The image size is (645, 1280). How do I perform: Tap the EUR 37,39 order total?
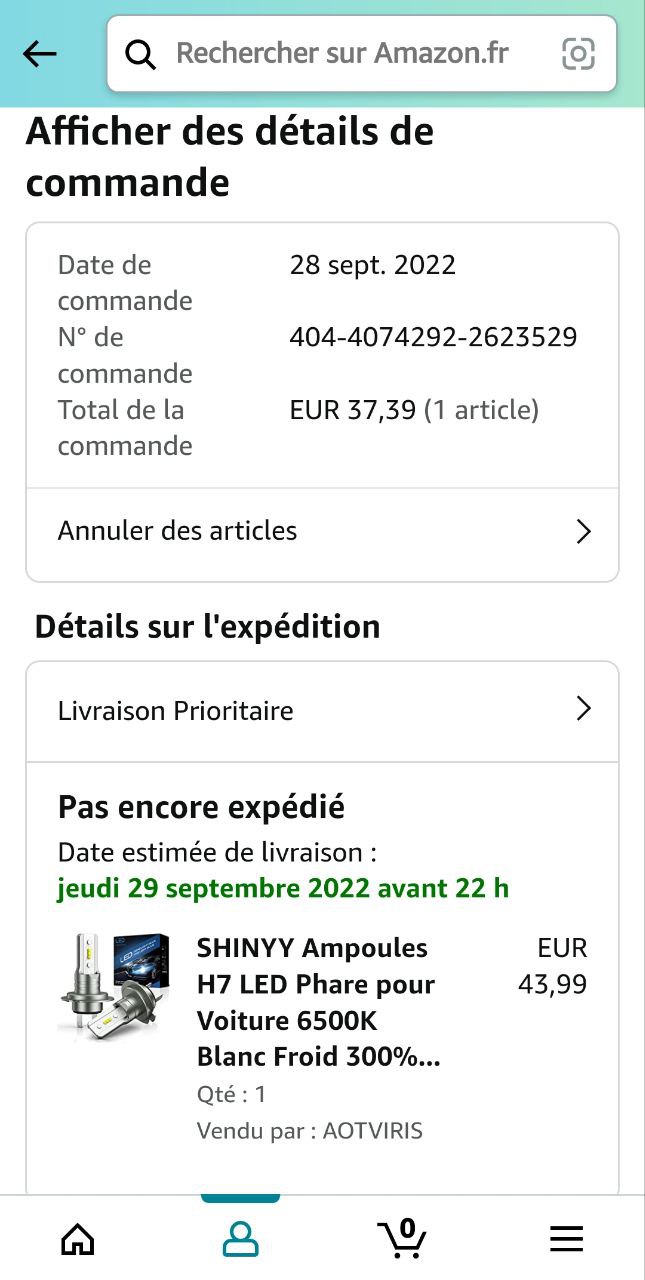tap(352, 410)
